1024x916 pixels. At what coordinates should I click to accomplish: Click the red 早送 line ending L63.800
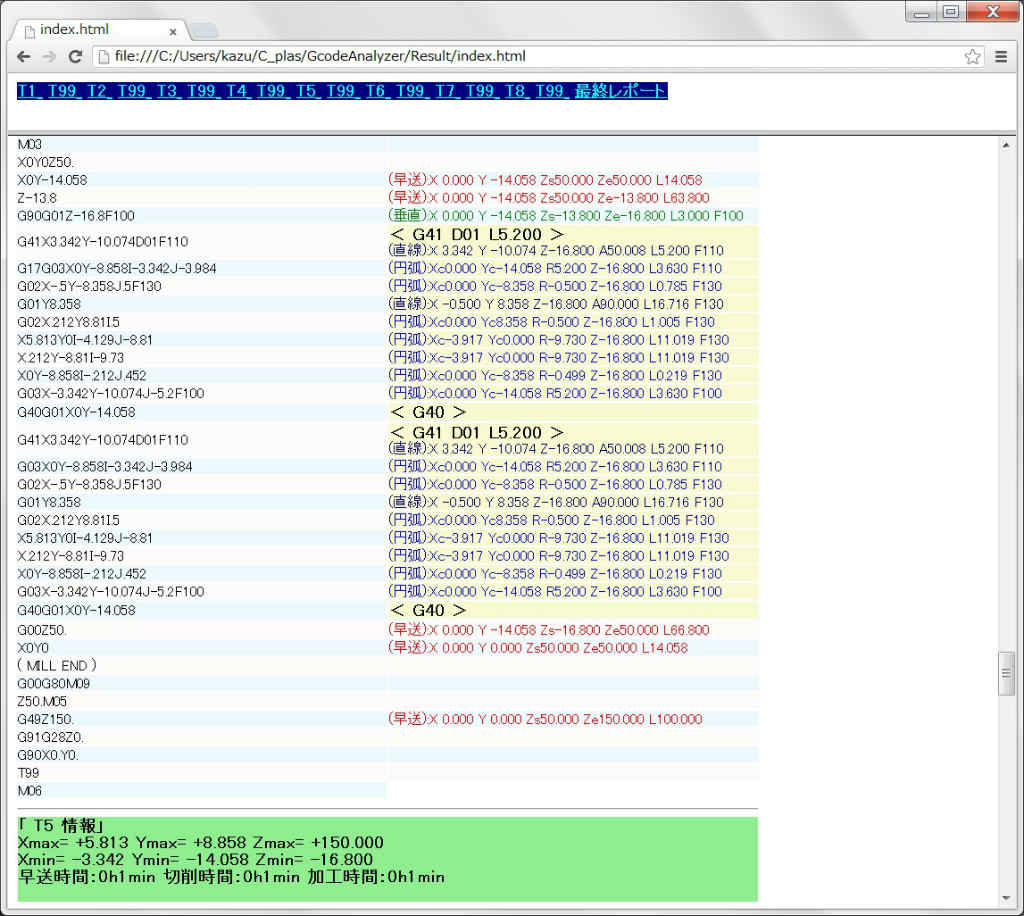(549, 198)
